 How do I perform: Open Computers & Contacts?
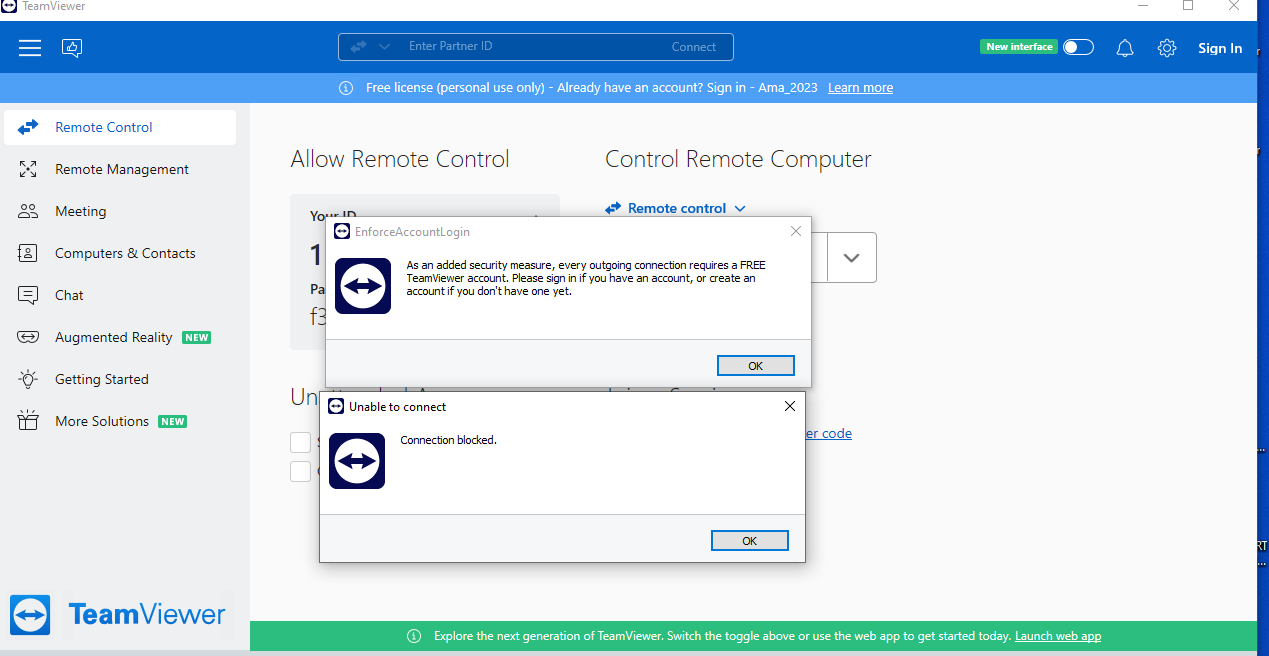(x=120, y=253)
